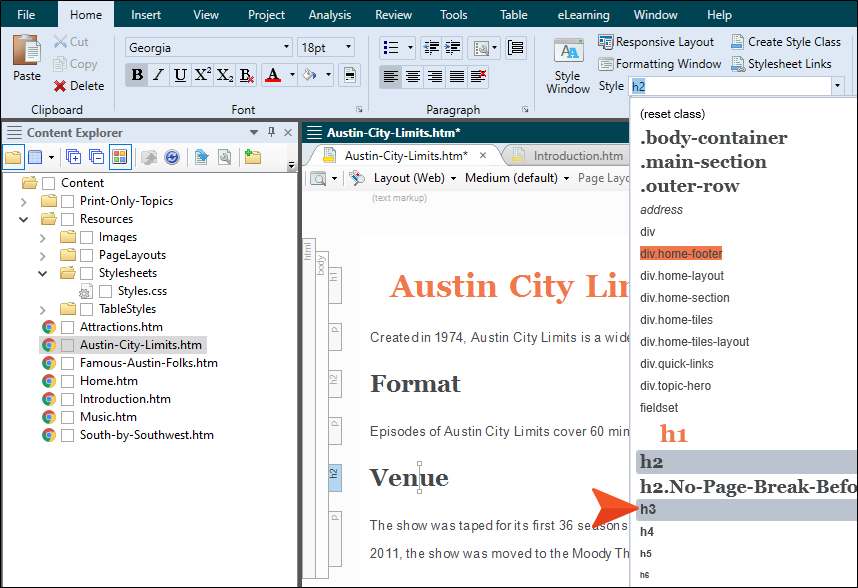Click the new folder icon in Content Explorer
This screenshot has height=588, width=858.
pos(253,157)
